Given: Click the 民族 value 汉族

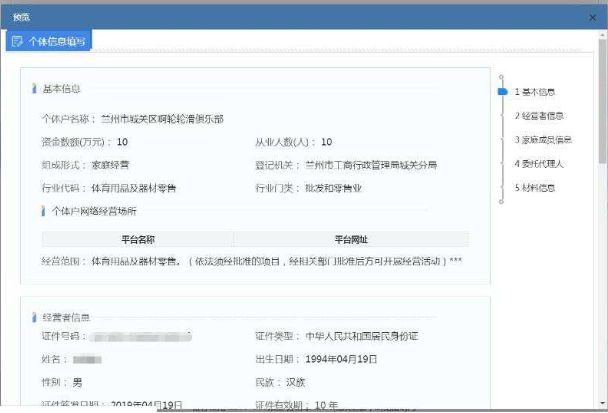Looking at the screenshot, I should pos(295,382).
